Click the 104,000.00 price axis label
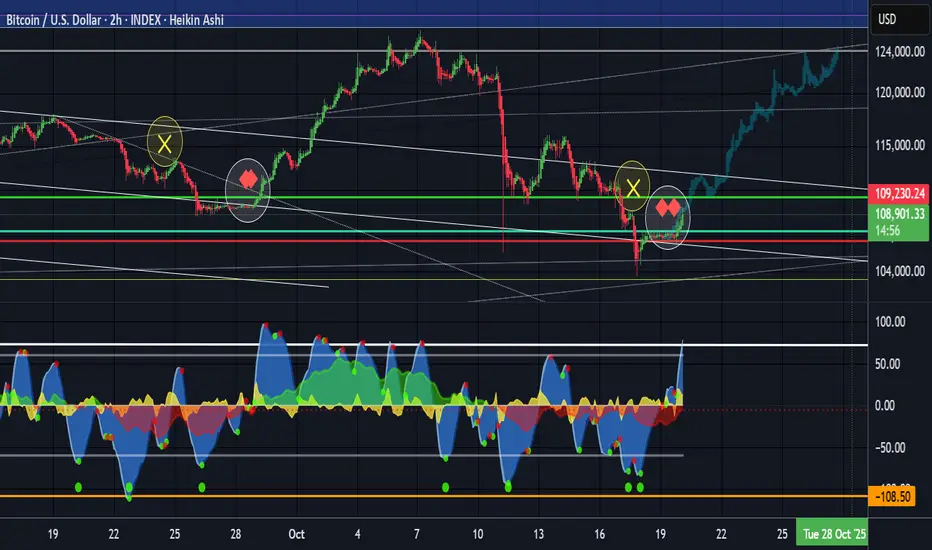 click(899, 271)
